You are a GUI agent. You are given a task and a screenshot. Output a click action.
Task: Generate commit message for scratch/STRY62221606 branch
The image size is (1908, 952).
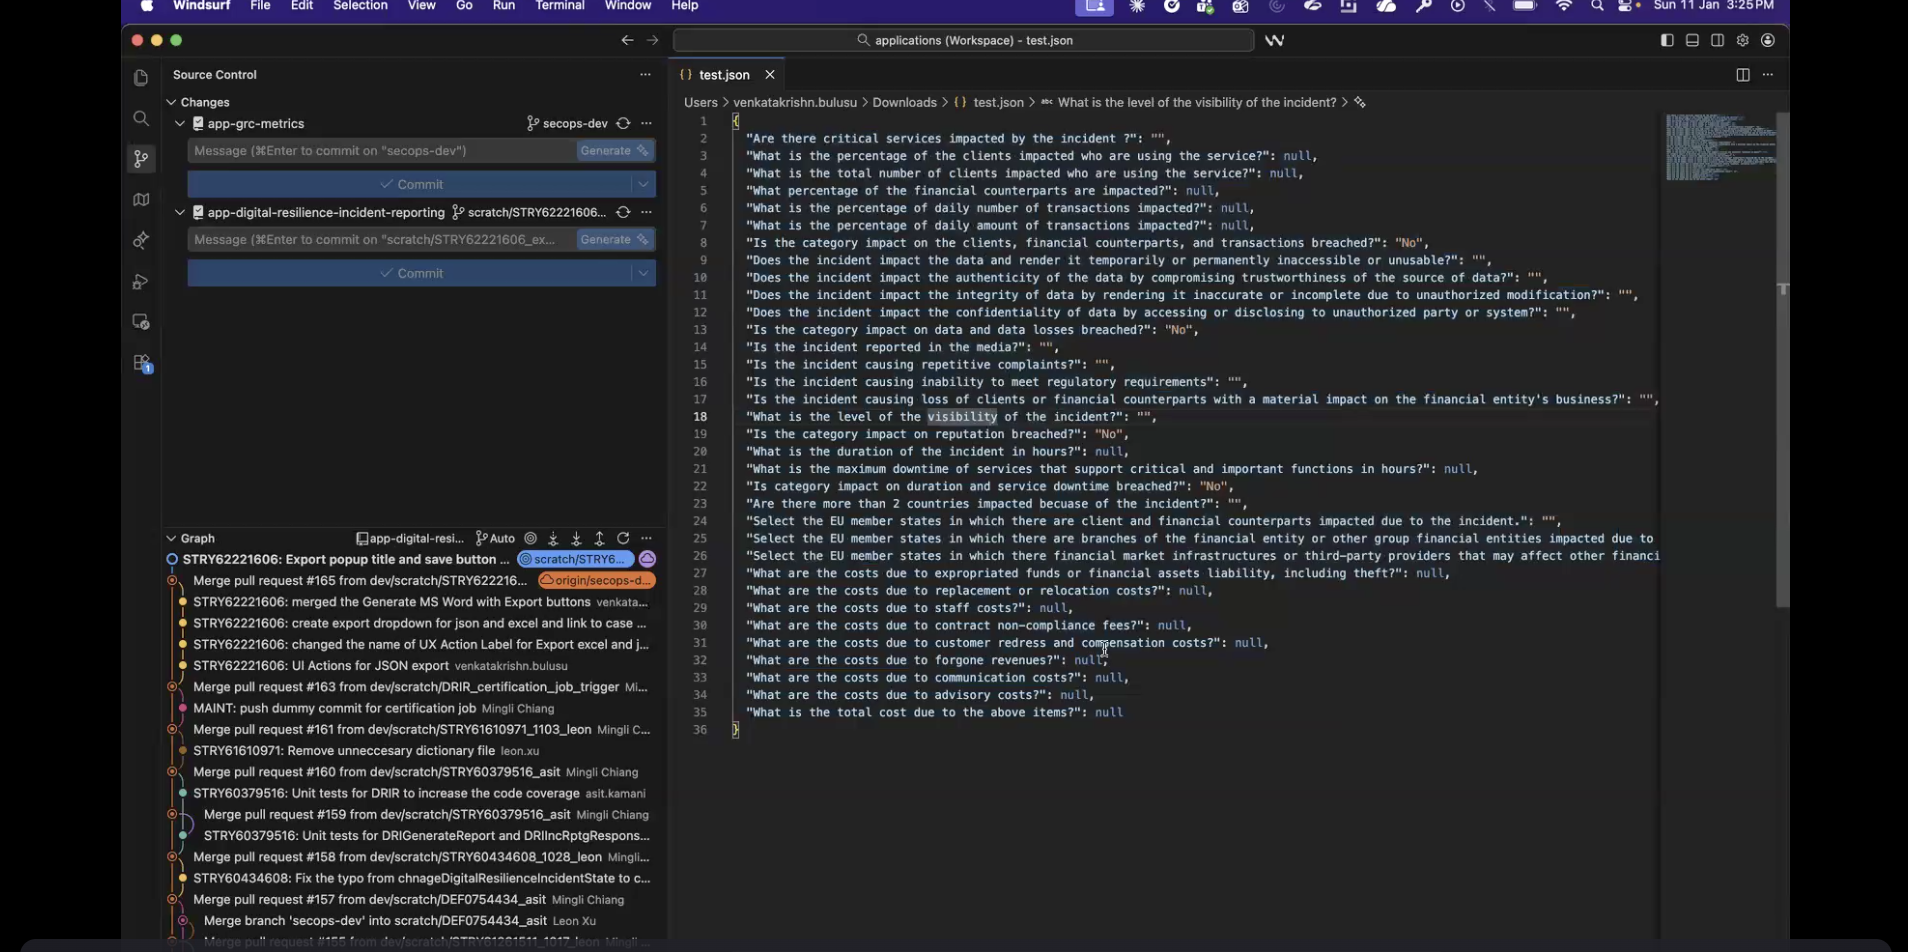pos(614,239)
